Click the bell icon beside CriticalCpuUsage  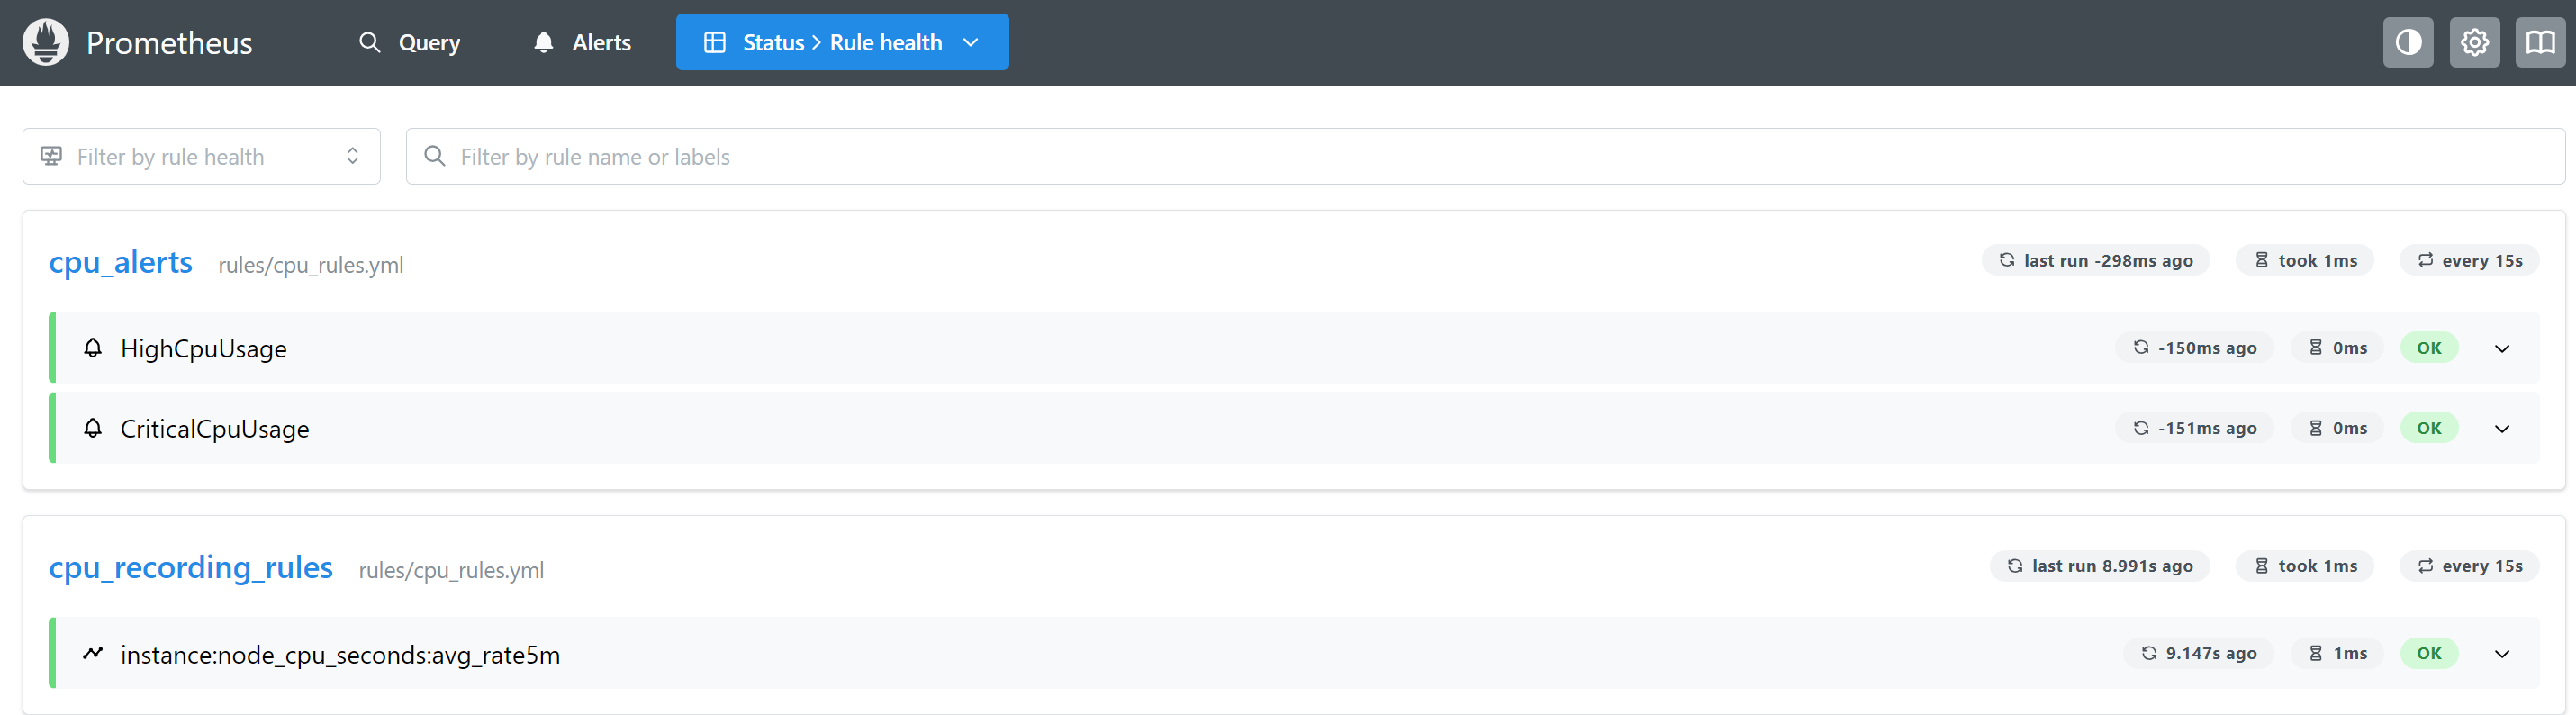93,428
